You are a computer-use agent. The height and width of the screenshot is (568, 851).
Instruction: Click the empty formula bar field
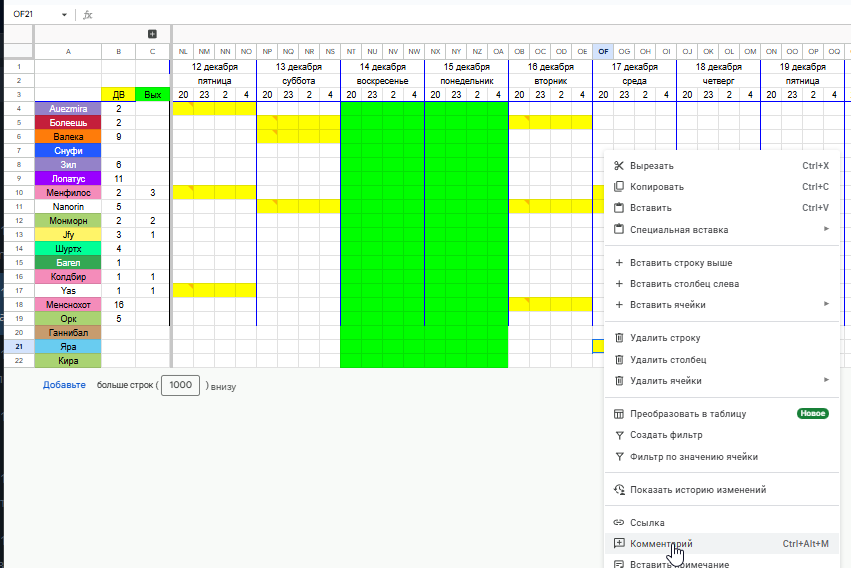(472, 15)
